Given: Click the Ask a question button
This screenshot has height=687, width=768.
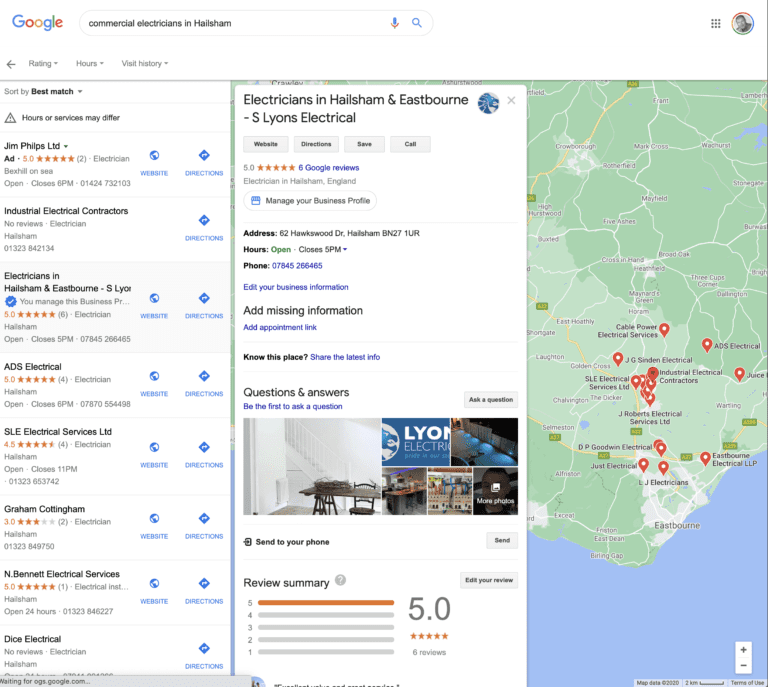Looking at the screenshot, I should [x=491, y=400].
